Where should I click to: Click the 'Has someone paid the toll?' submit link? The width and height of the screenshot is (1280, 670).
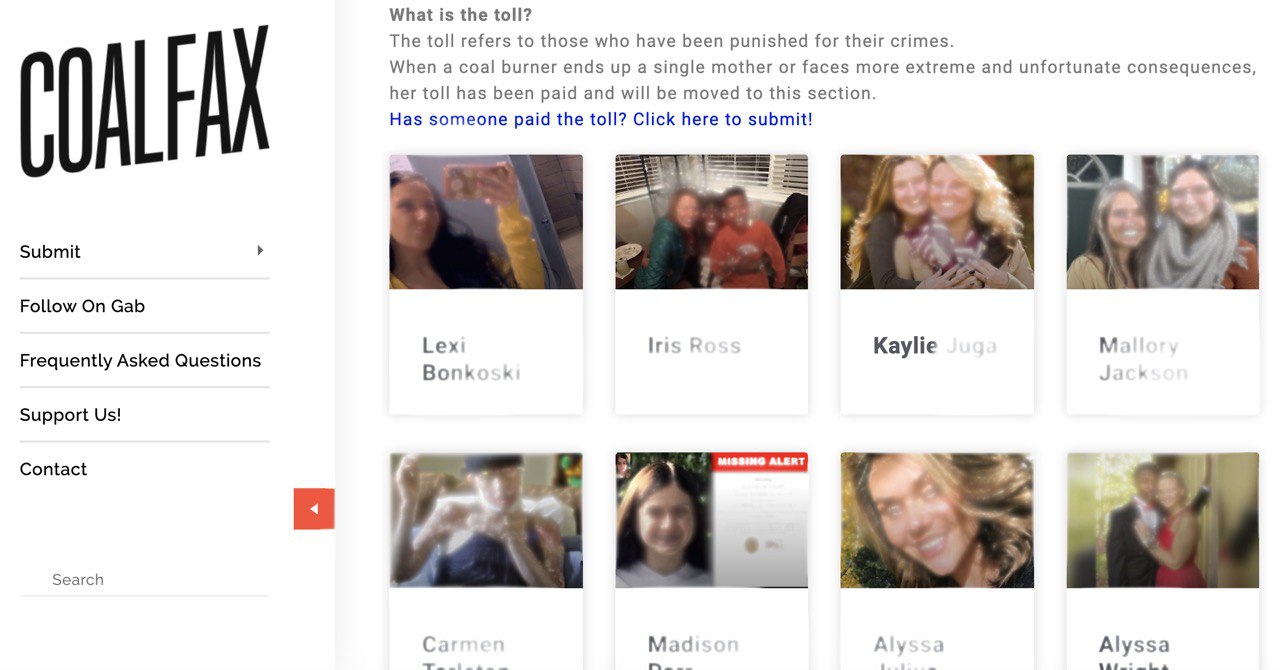click(601, 119)
